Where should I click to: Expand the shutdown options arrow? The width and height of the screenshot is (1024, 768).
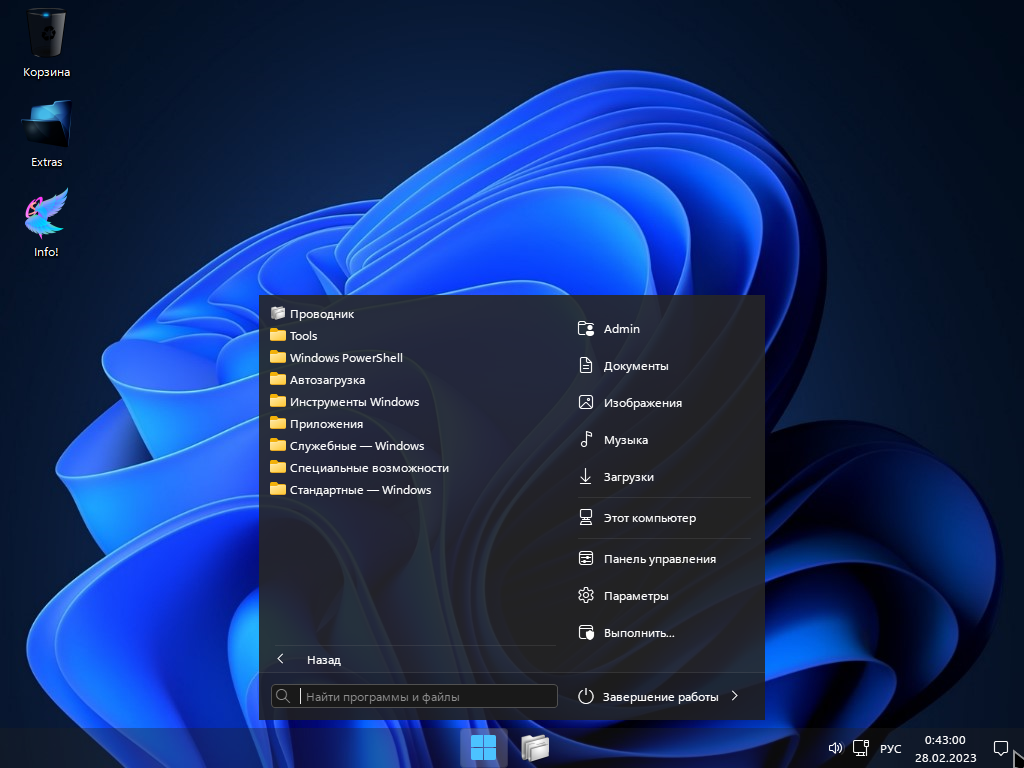click(x=735, y=696)
